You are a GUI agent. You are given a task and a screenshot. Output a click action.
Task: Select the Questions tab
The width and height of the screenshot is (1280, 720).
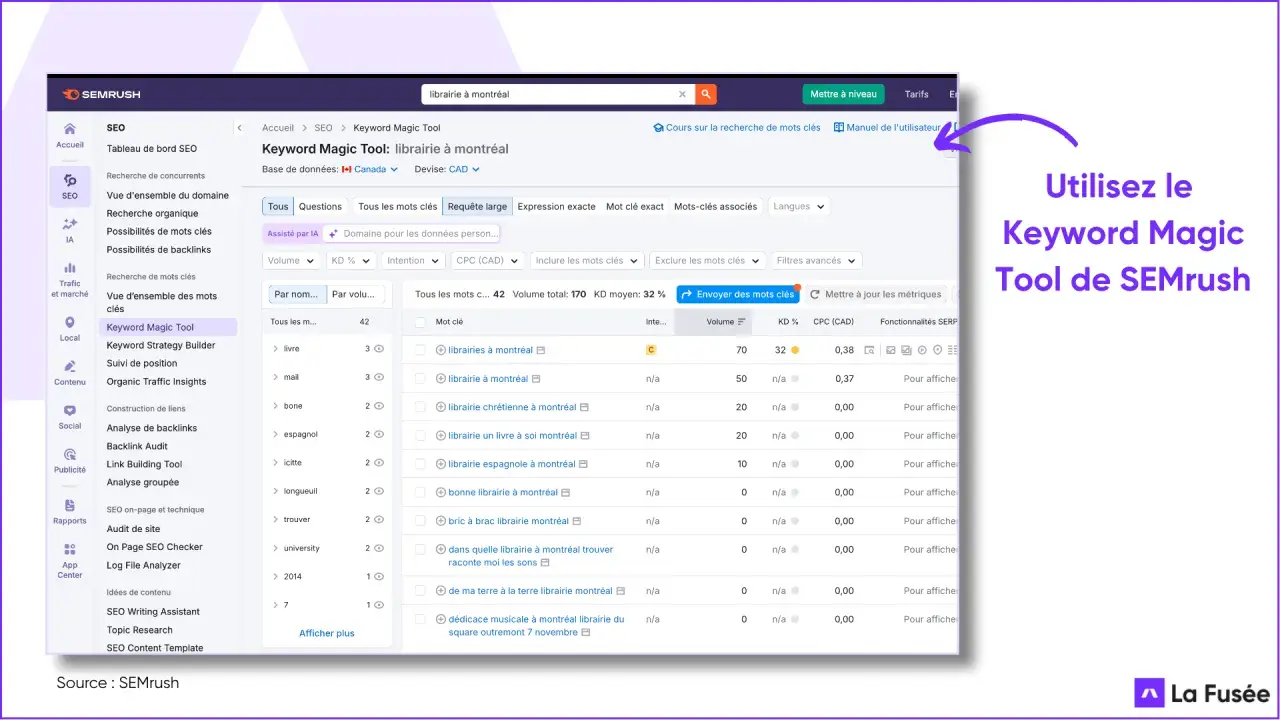pos(320,206)
